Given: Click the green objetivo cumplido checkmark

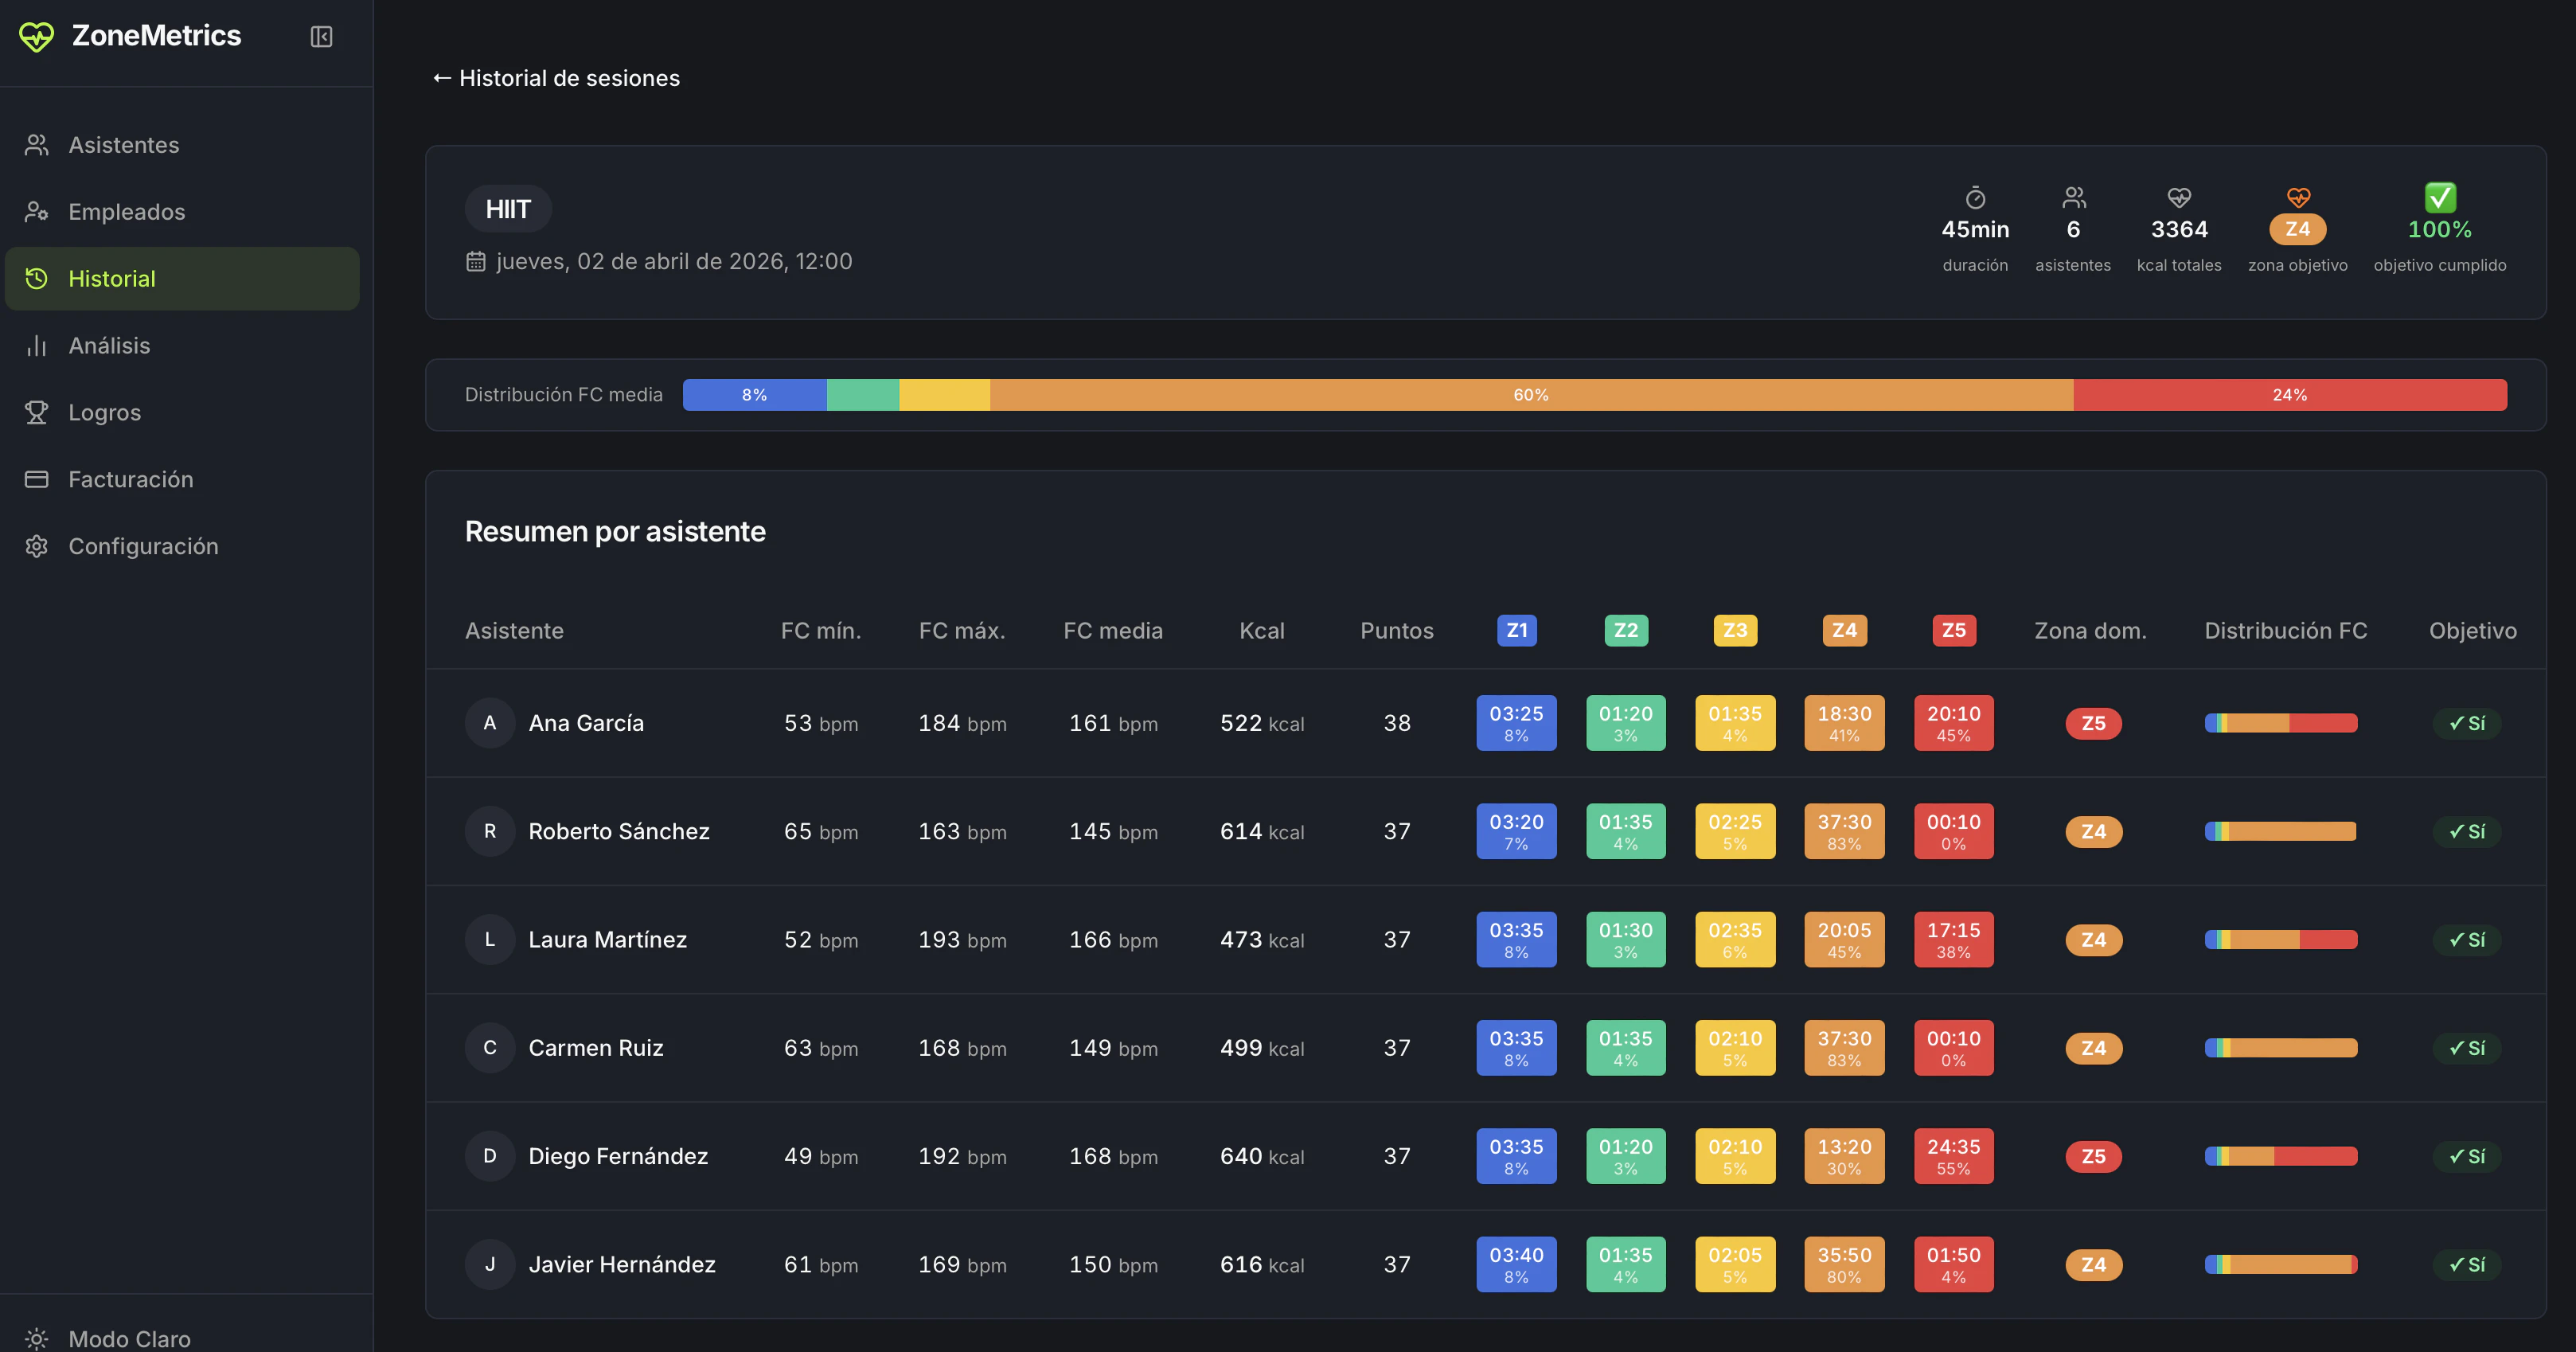Looking at the screenshot, I should tap(2439, 197).
